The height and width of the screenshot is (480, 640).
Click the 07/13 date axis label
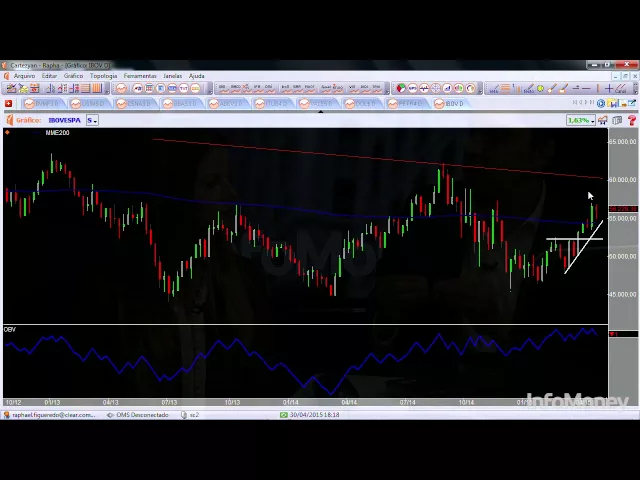click(x=169, y=402)
